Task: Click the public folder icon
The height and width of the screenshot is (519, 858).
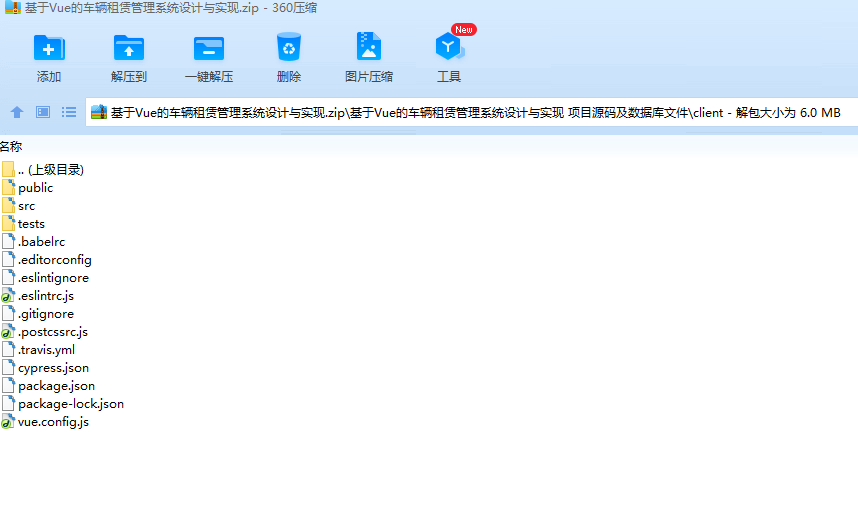Action: click(8, 187)
